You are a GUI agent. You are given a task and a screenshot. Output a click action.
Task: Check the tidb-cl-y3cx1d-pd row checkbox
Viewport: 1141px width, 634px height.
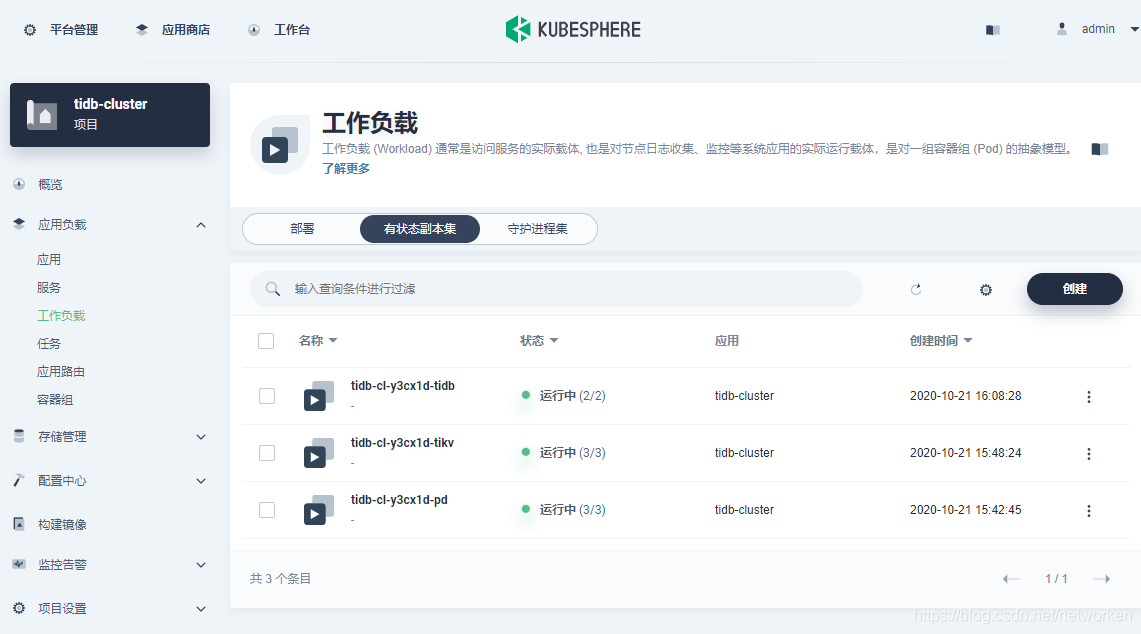pyautogui.click(x=266, y=510)
